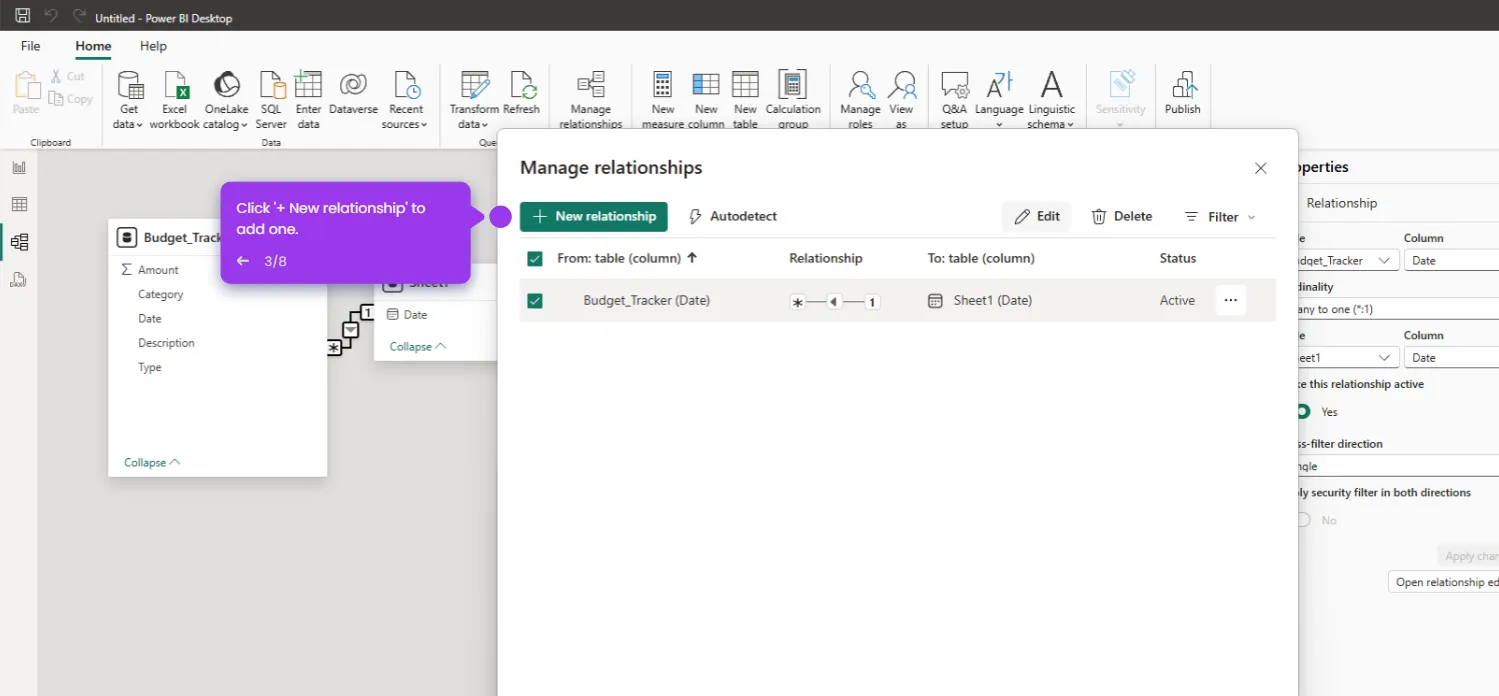Uncheck the Budget_Tracker (Date) relationship row
This screenshot has width=1499, height=696.
pos(535,300)
